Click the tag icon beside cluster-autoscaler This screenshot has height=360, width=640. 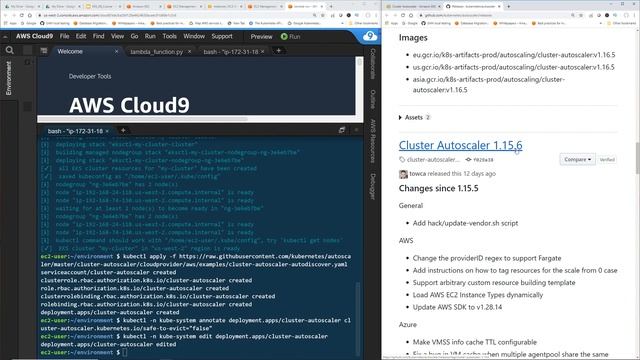[x=402, y=160]
